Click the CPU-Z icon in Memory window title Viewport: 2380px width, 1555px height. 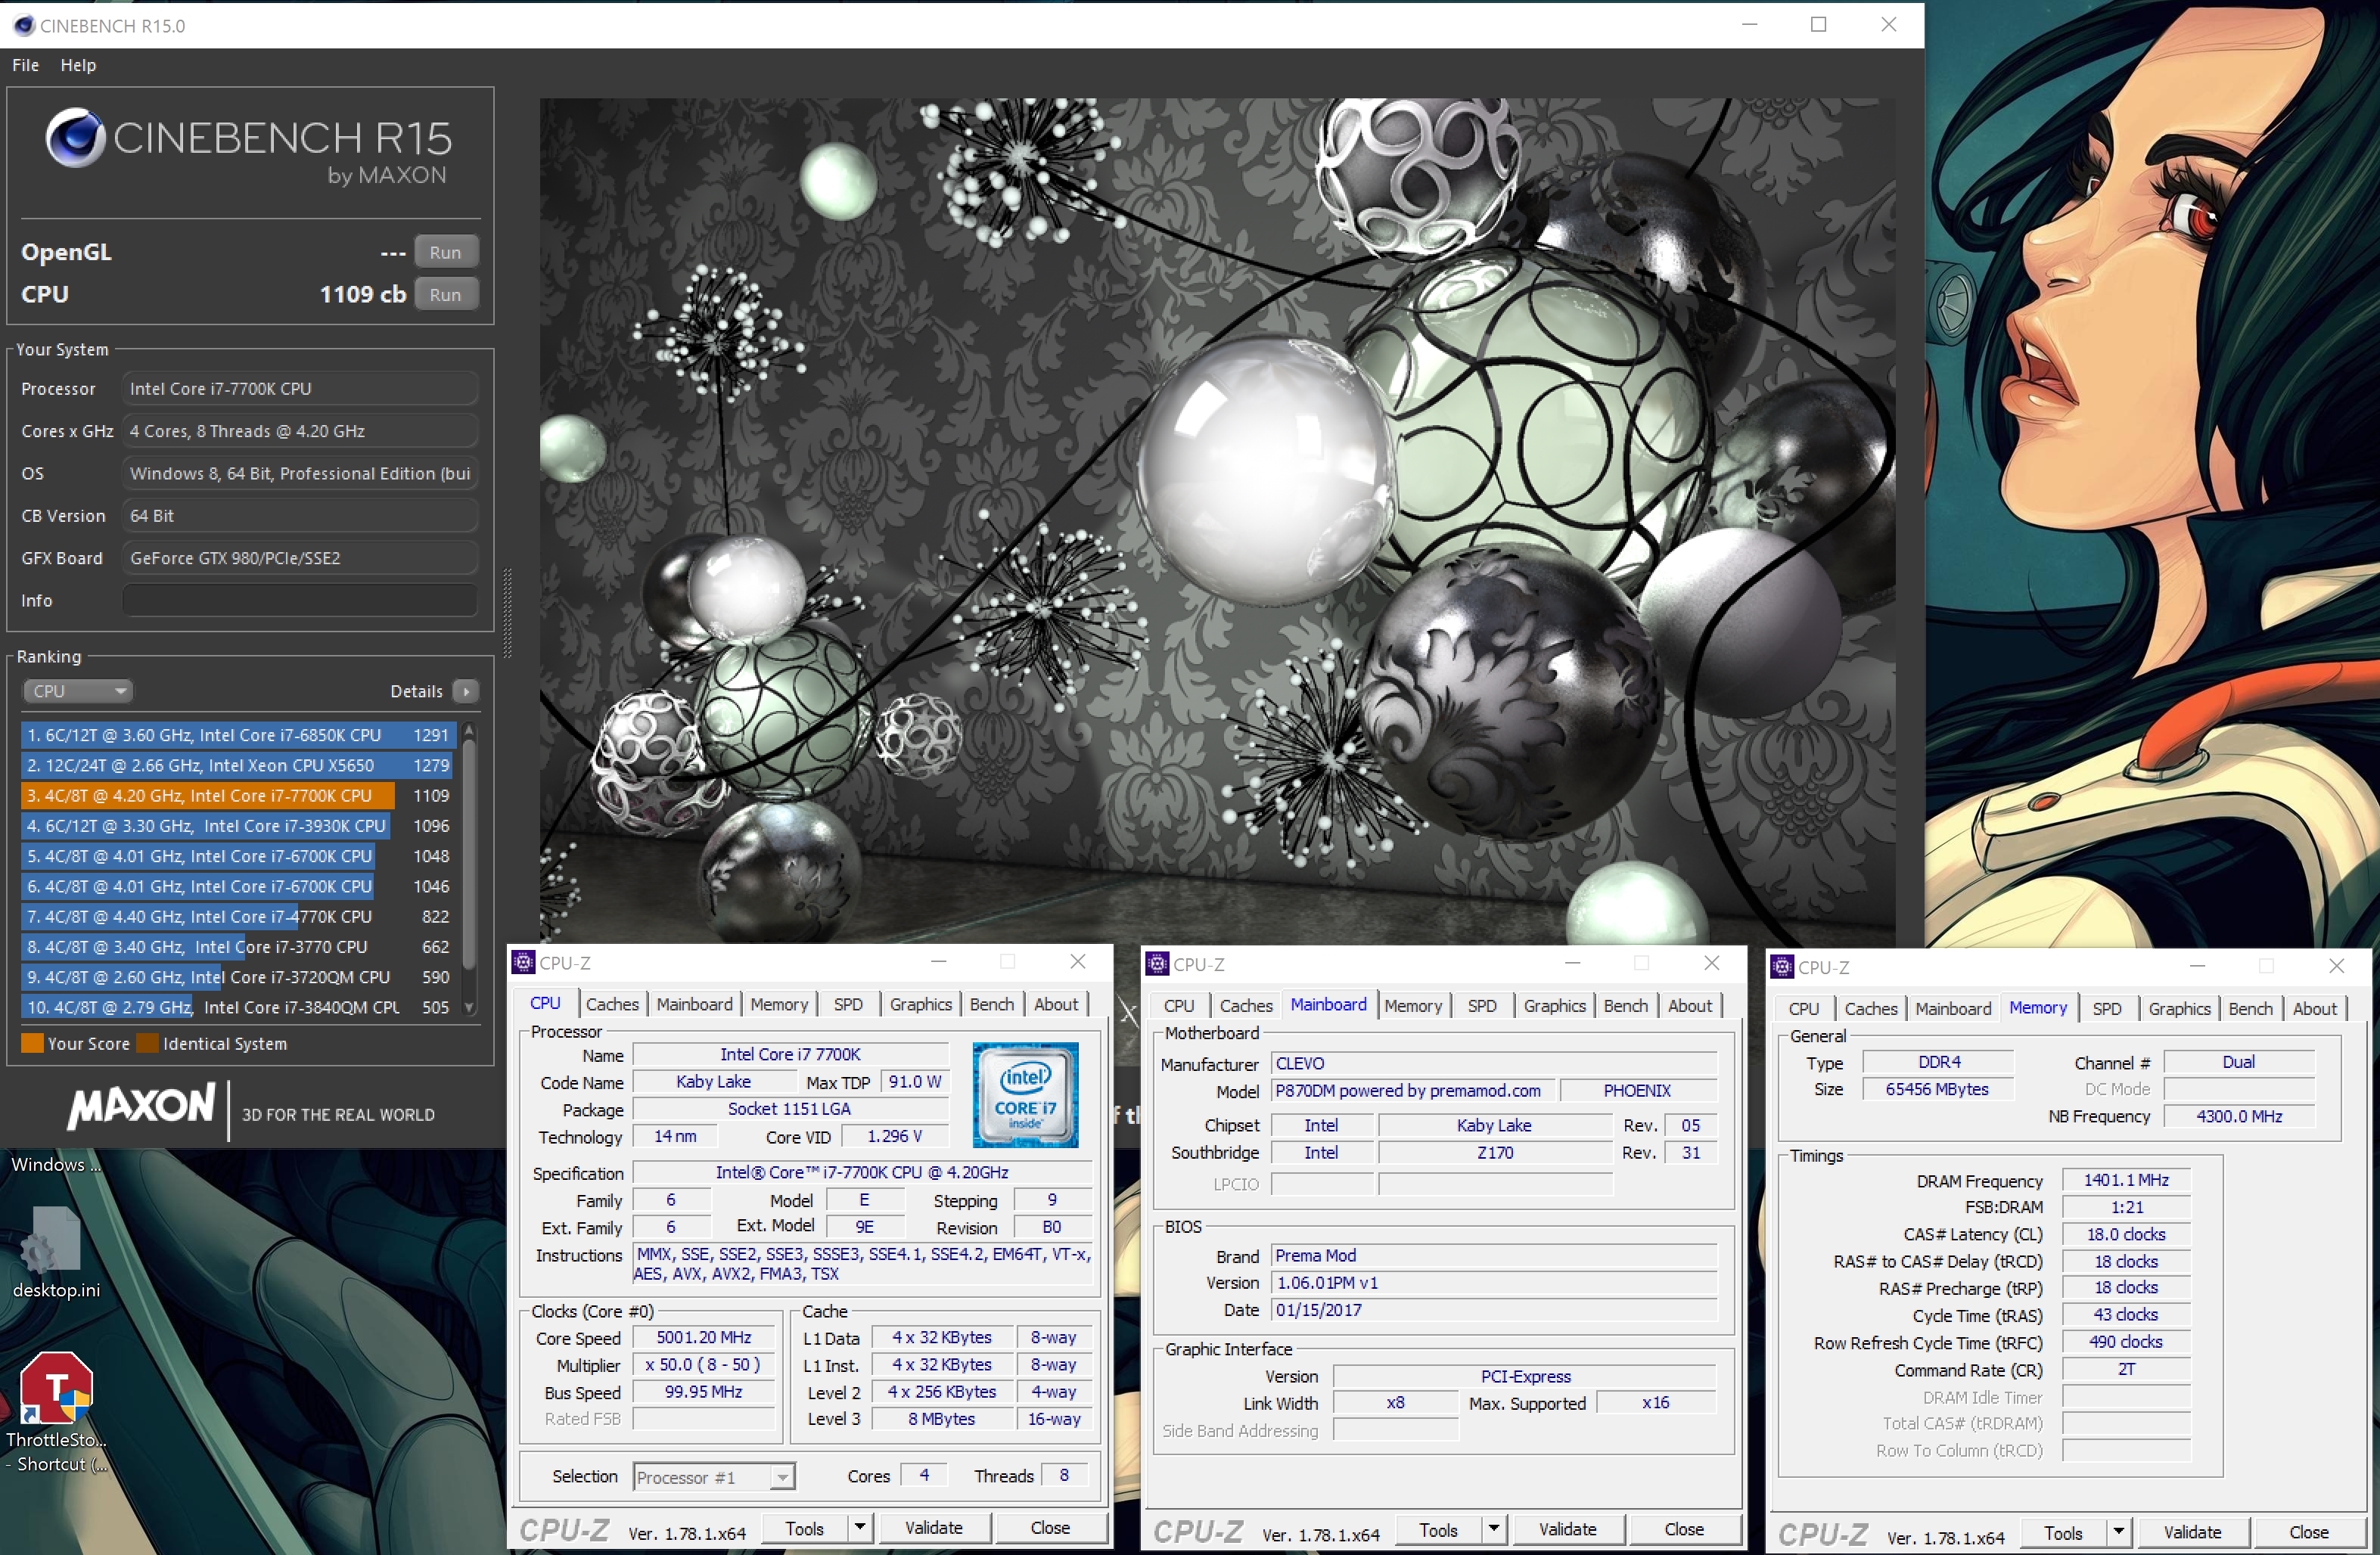1782,966
